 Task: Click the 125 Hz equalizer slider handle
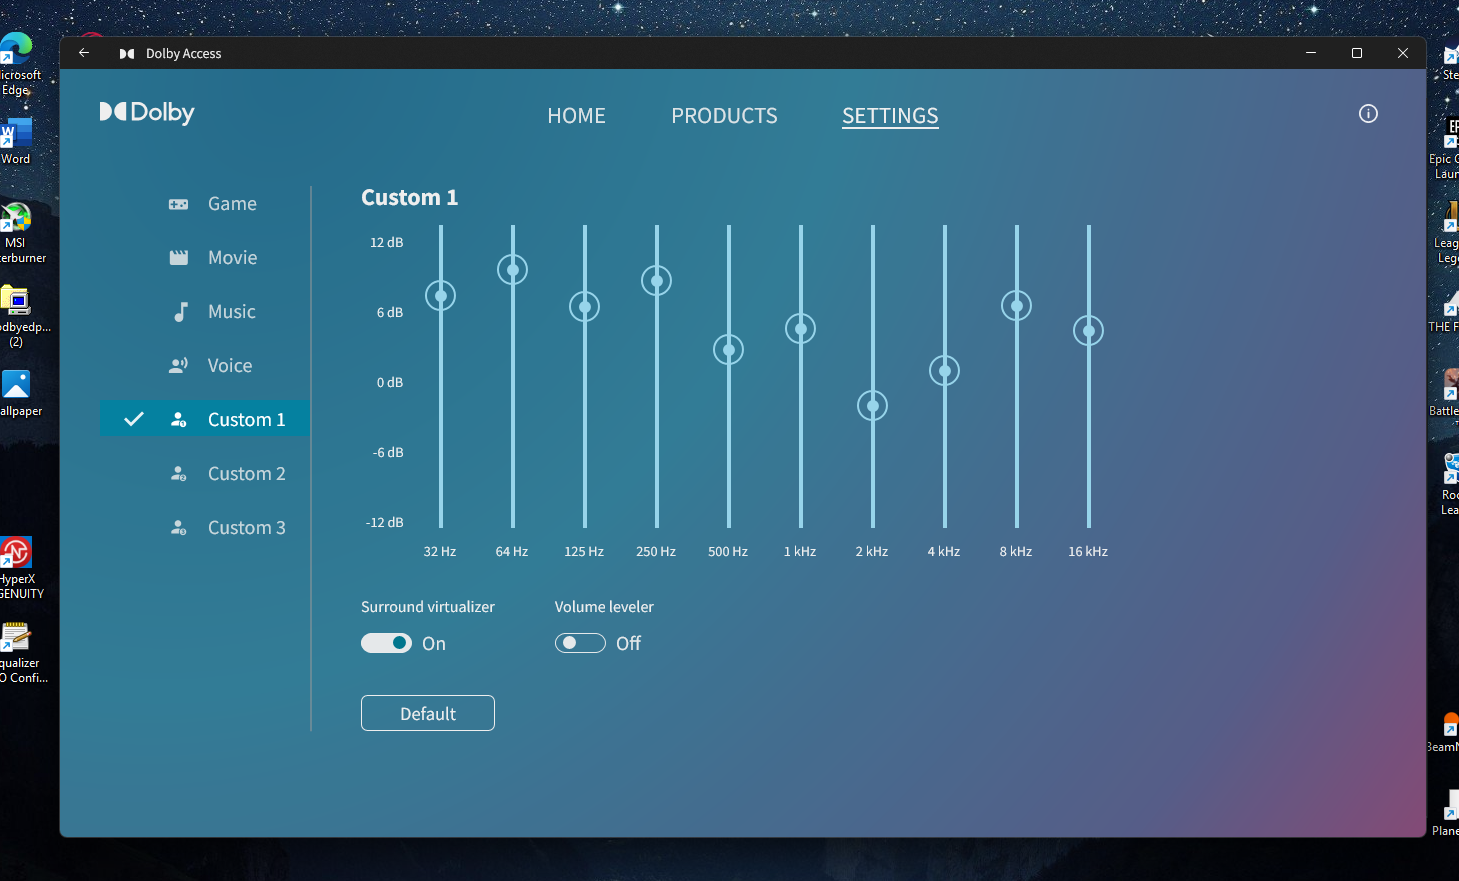click(x=585, y=306)
